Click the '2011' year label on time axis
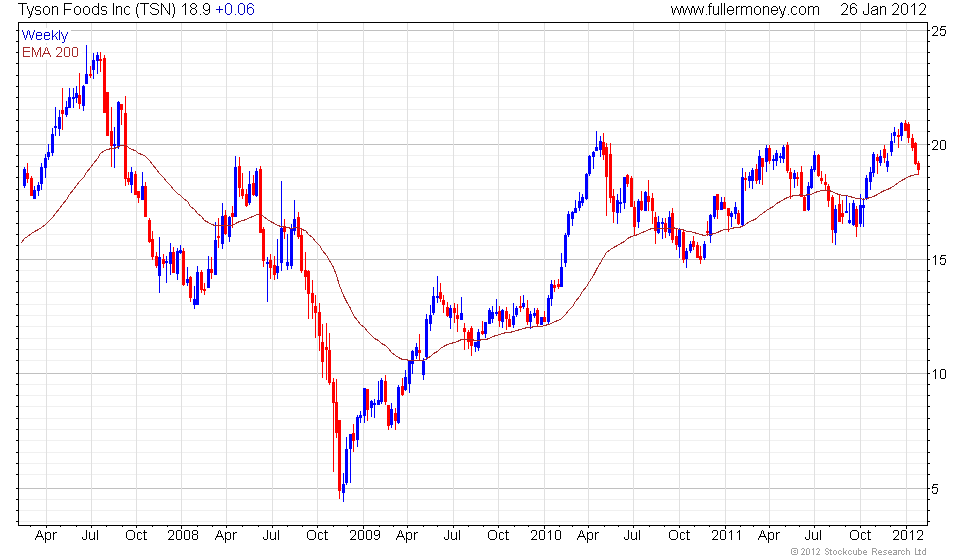Viewport: 980px width, 560px height. pos(726,535)
